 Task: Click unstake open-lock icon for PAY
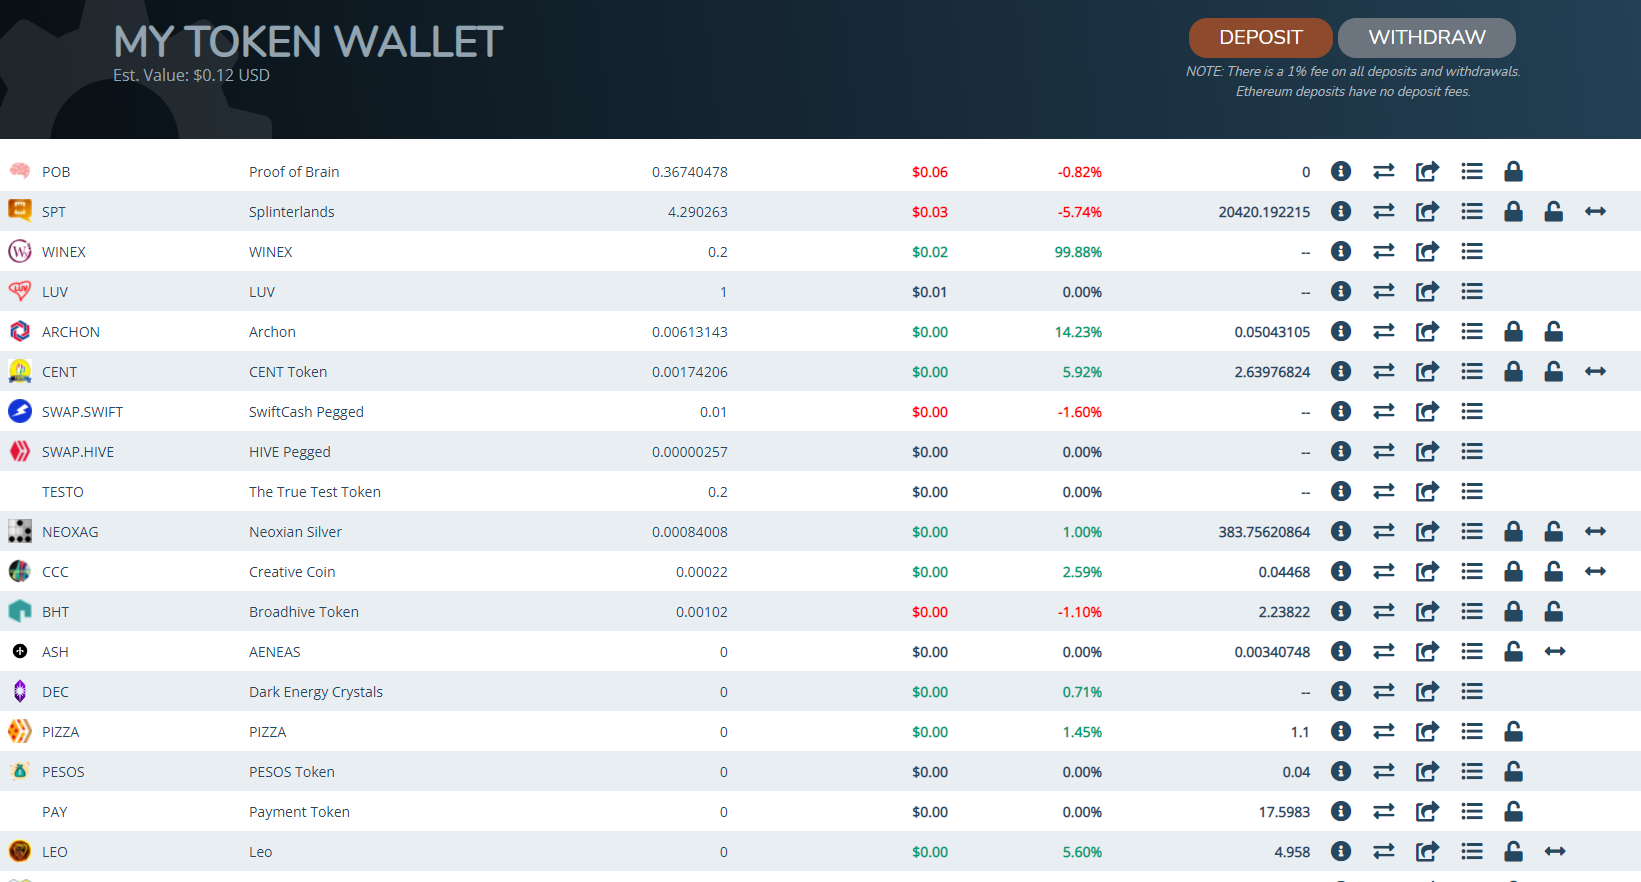pos(1513,811)
